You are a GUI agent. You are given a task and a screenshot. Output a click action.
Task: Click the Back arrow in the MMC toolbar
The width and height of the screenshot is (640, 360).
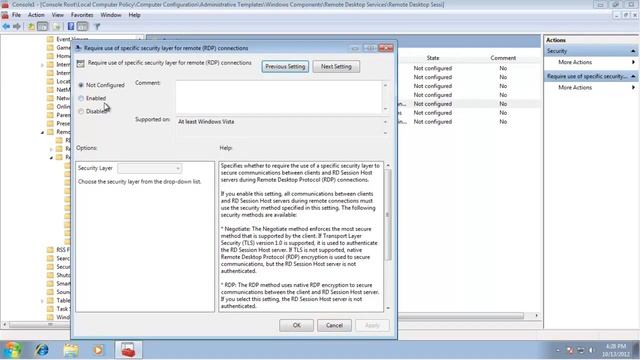tap(6, 27)
